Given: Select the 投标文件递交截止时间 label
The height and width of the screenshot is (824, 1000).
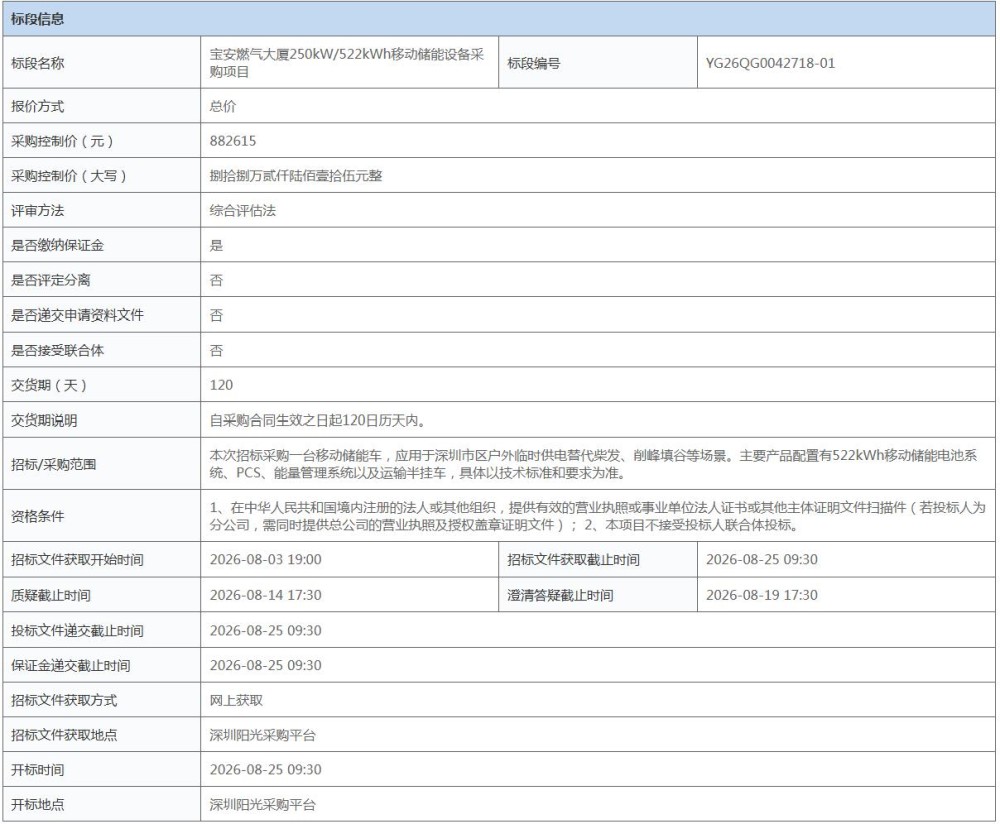Looking at the screenshot, I should click(77, 631).
